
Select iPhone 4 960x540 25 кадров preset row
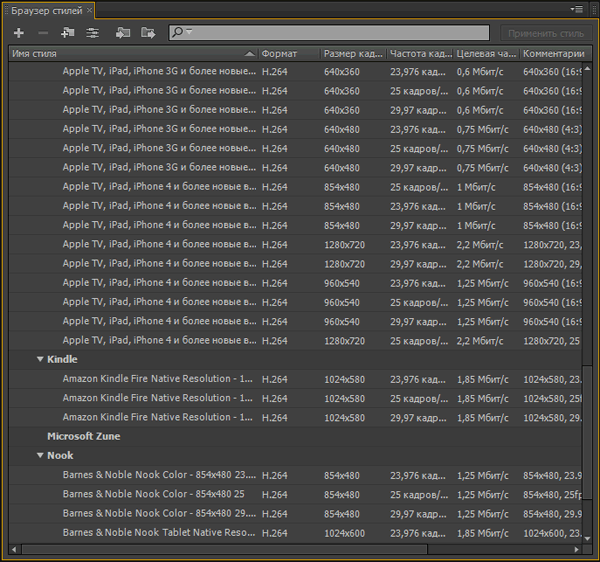tap(295, 302)
